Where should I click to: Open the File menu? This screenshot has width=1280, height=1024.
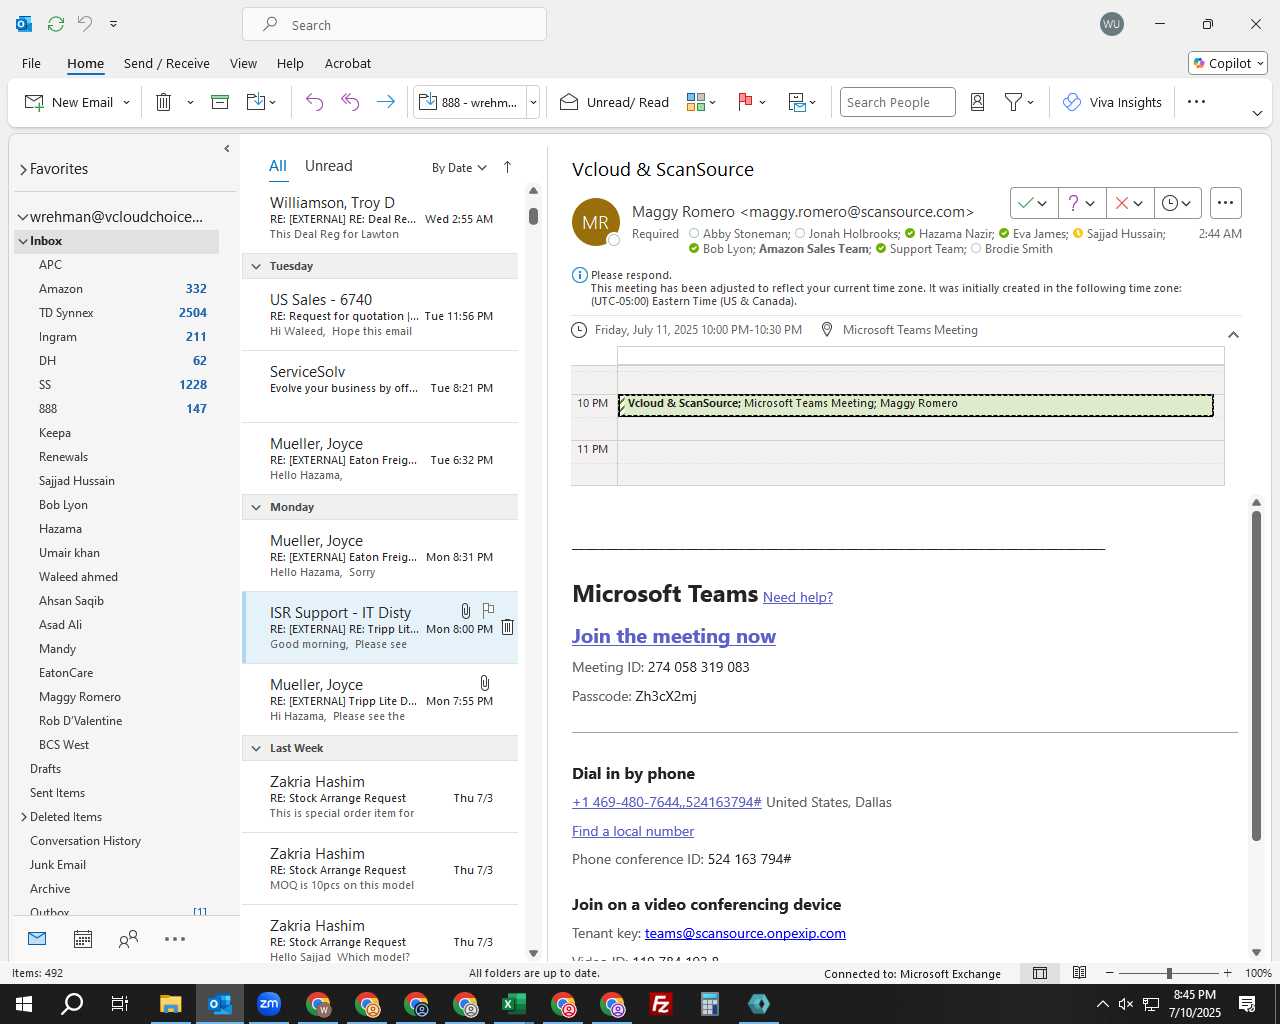pos(32,63)
